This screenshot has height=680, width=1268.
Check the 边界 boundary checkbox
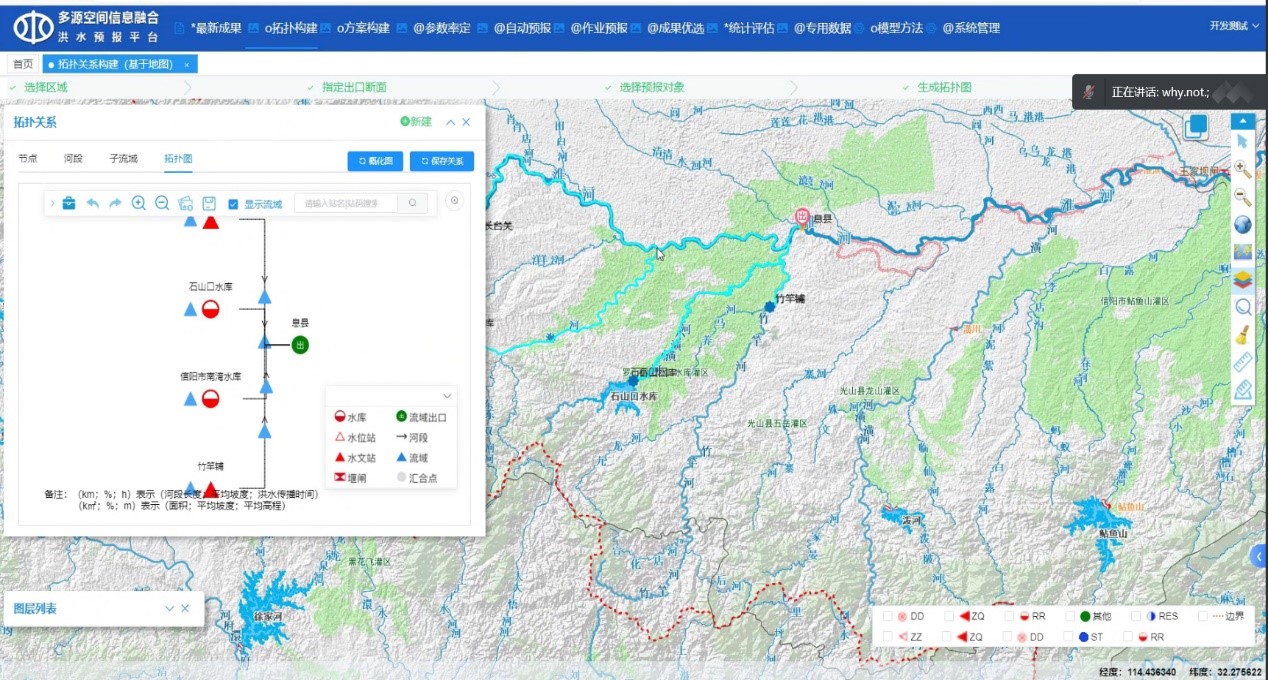(x=1203, y=616)
